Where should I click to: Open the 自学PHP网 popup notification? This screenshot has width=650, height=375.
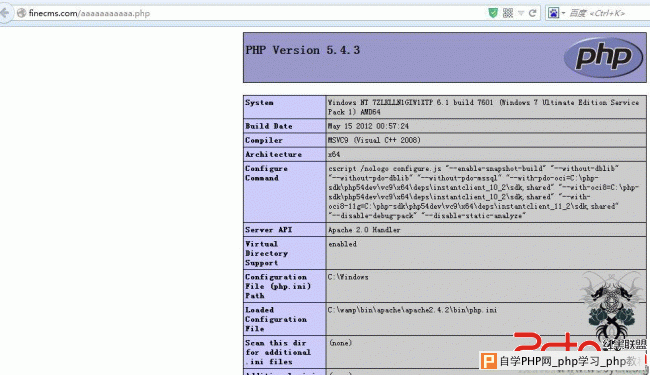(563, 361)
